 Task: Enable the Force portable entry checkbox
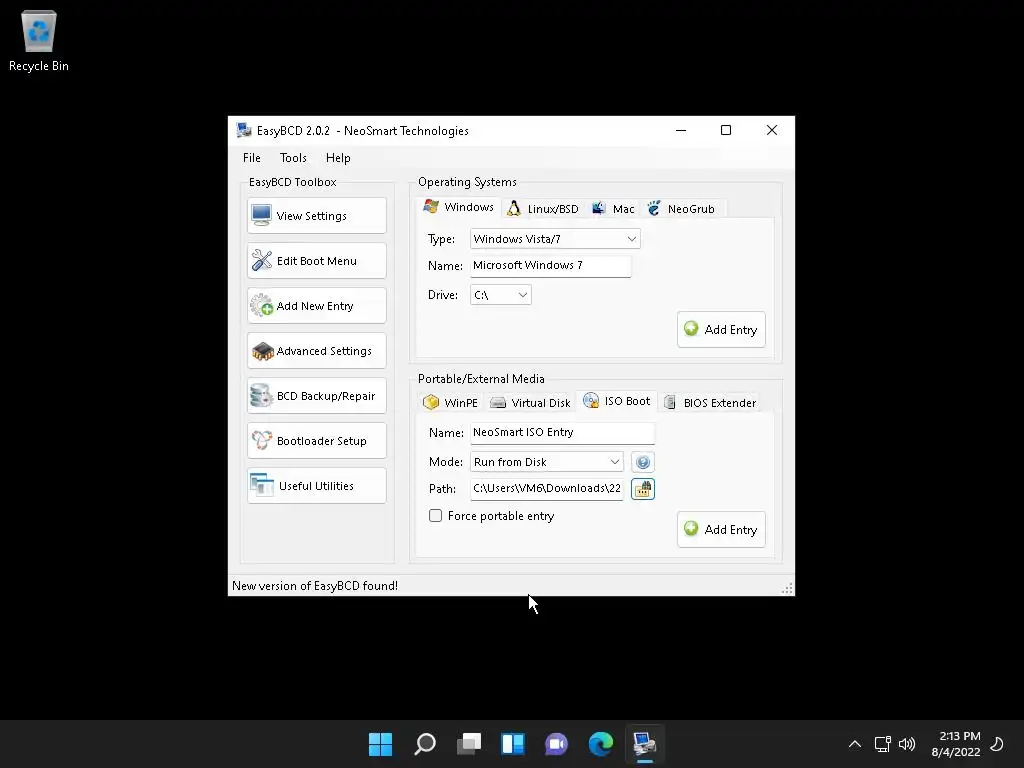coord(436,516)
